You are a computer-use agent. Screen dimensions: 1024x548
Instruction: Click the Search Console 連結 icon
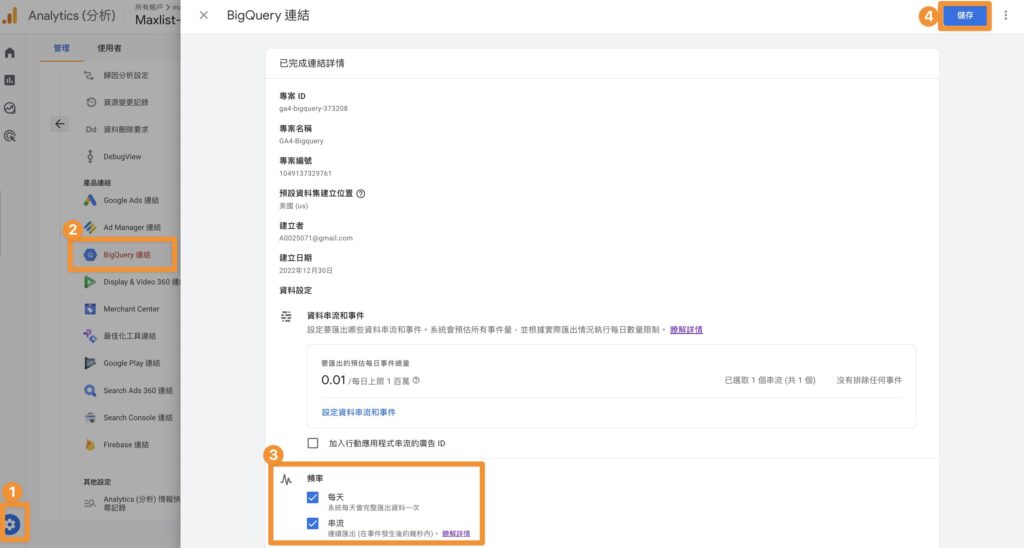[x=90, y=417]
